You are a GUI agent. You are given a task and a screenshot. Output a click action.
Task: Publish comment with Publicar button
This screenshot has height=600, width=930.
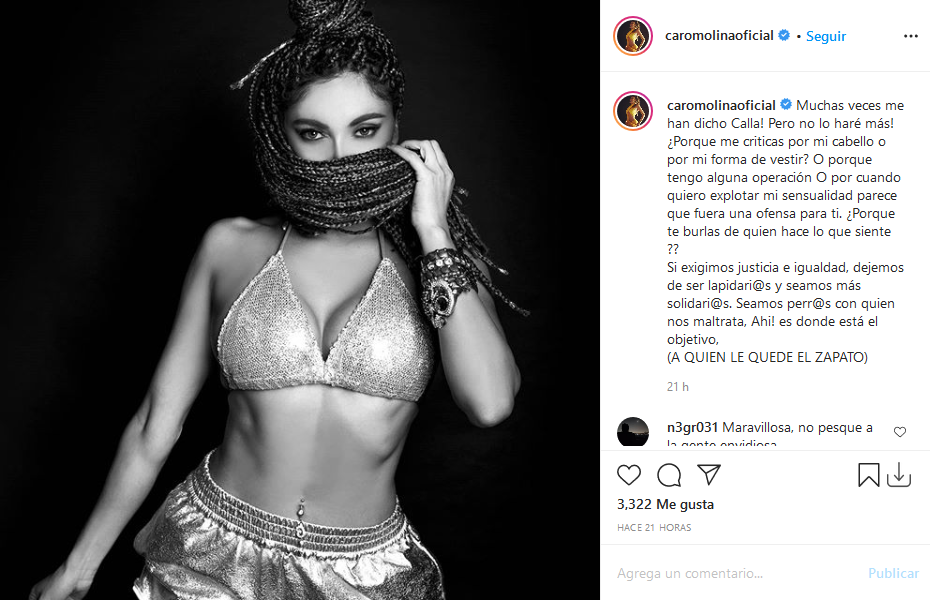point(893,573)
